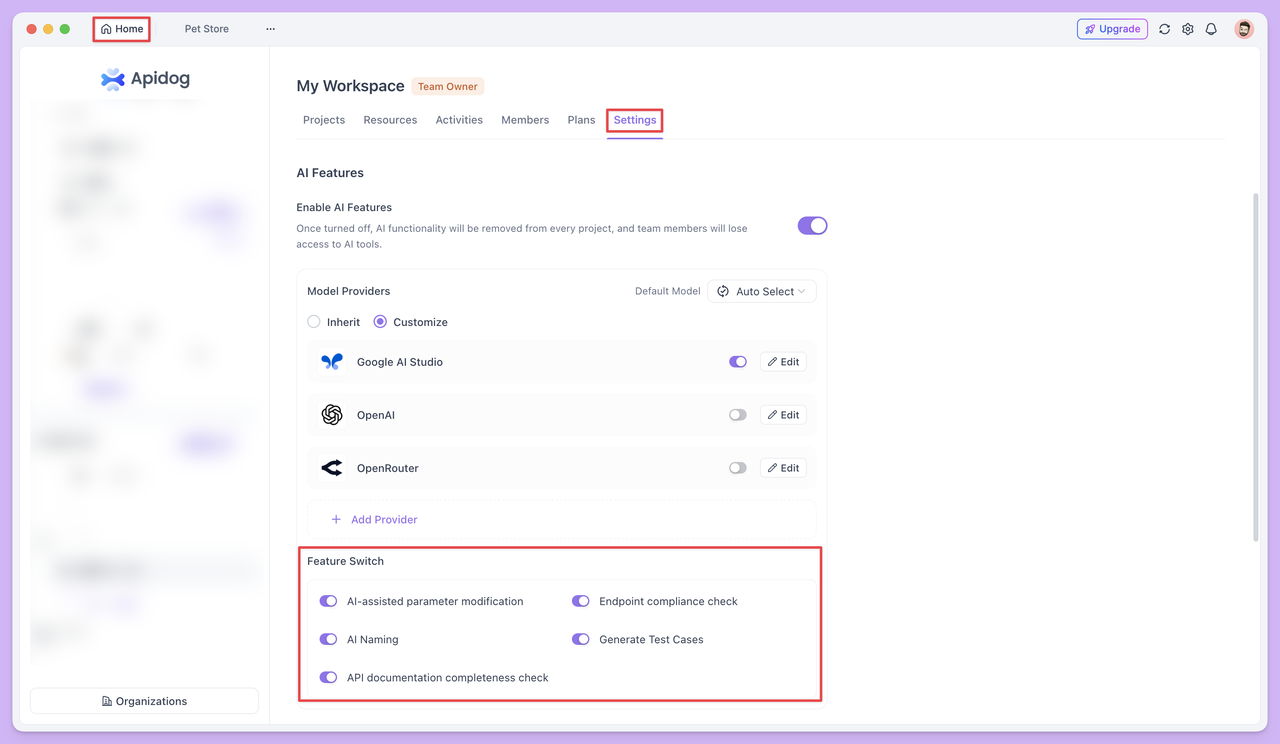1280x744 pixels.
Task: Disable the Enable AI Features toggle
Action: (812, 225)
